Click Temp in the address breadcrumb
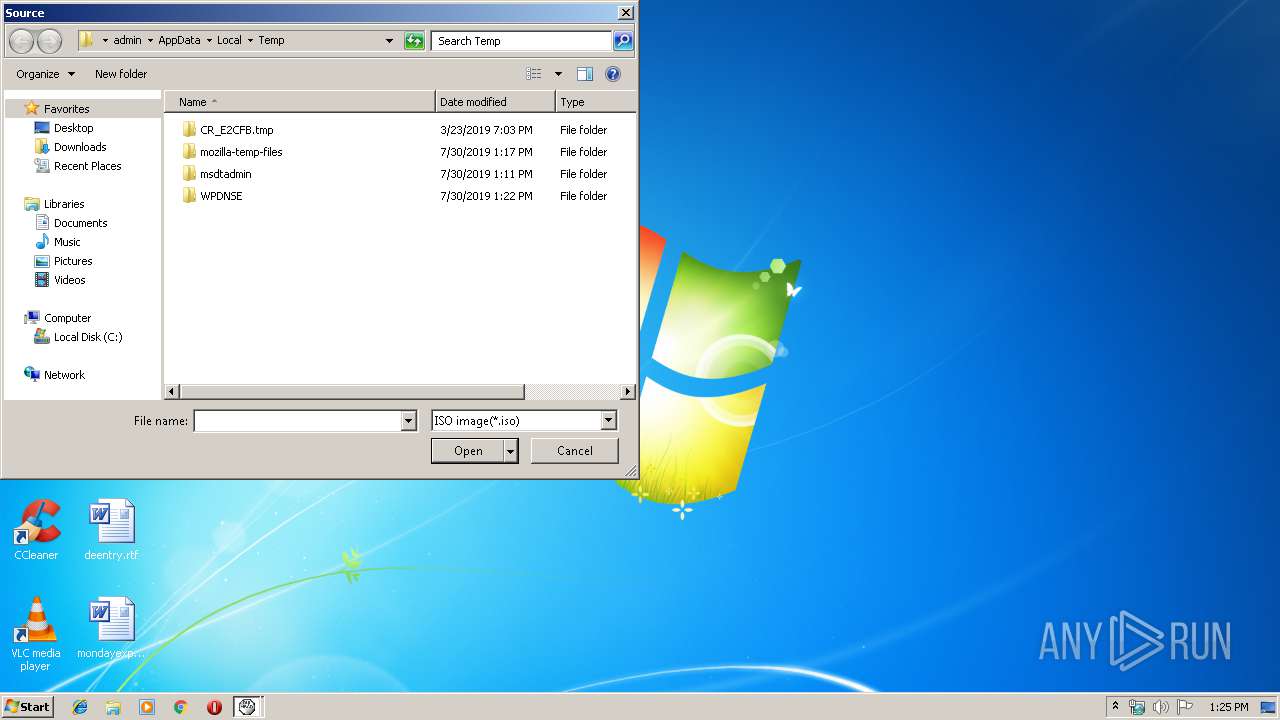Viewport: 1280px width, 720px height. (x=271, y=41)
